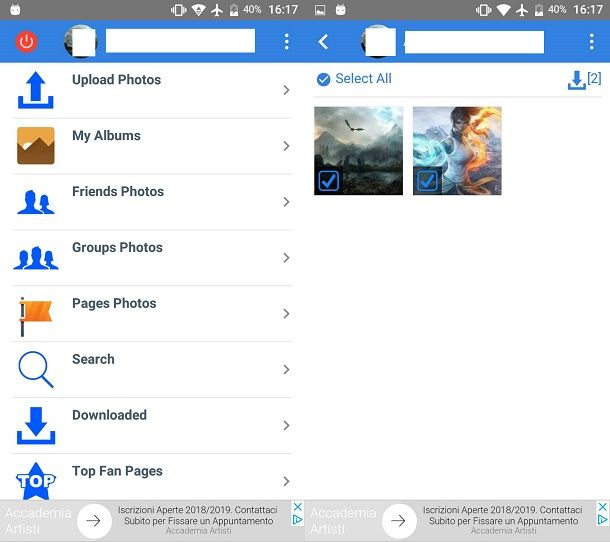610x542 pixels.
Task: Click the Groups Photos three-people icon
Action: [x=36, y=258]
